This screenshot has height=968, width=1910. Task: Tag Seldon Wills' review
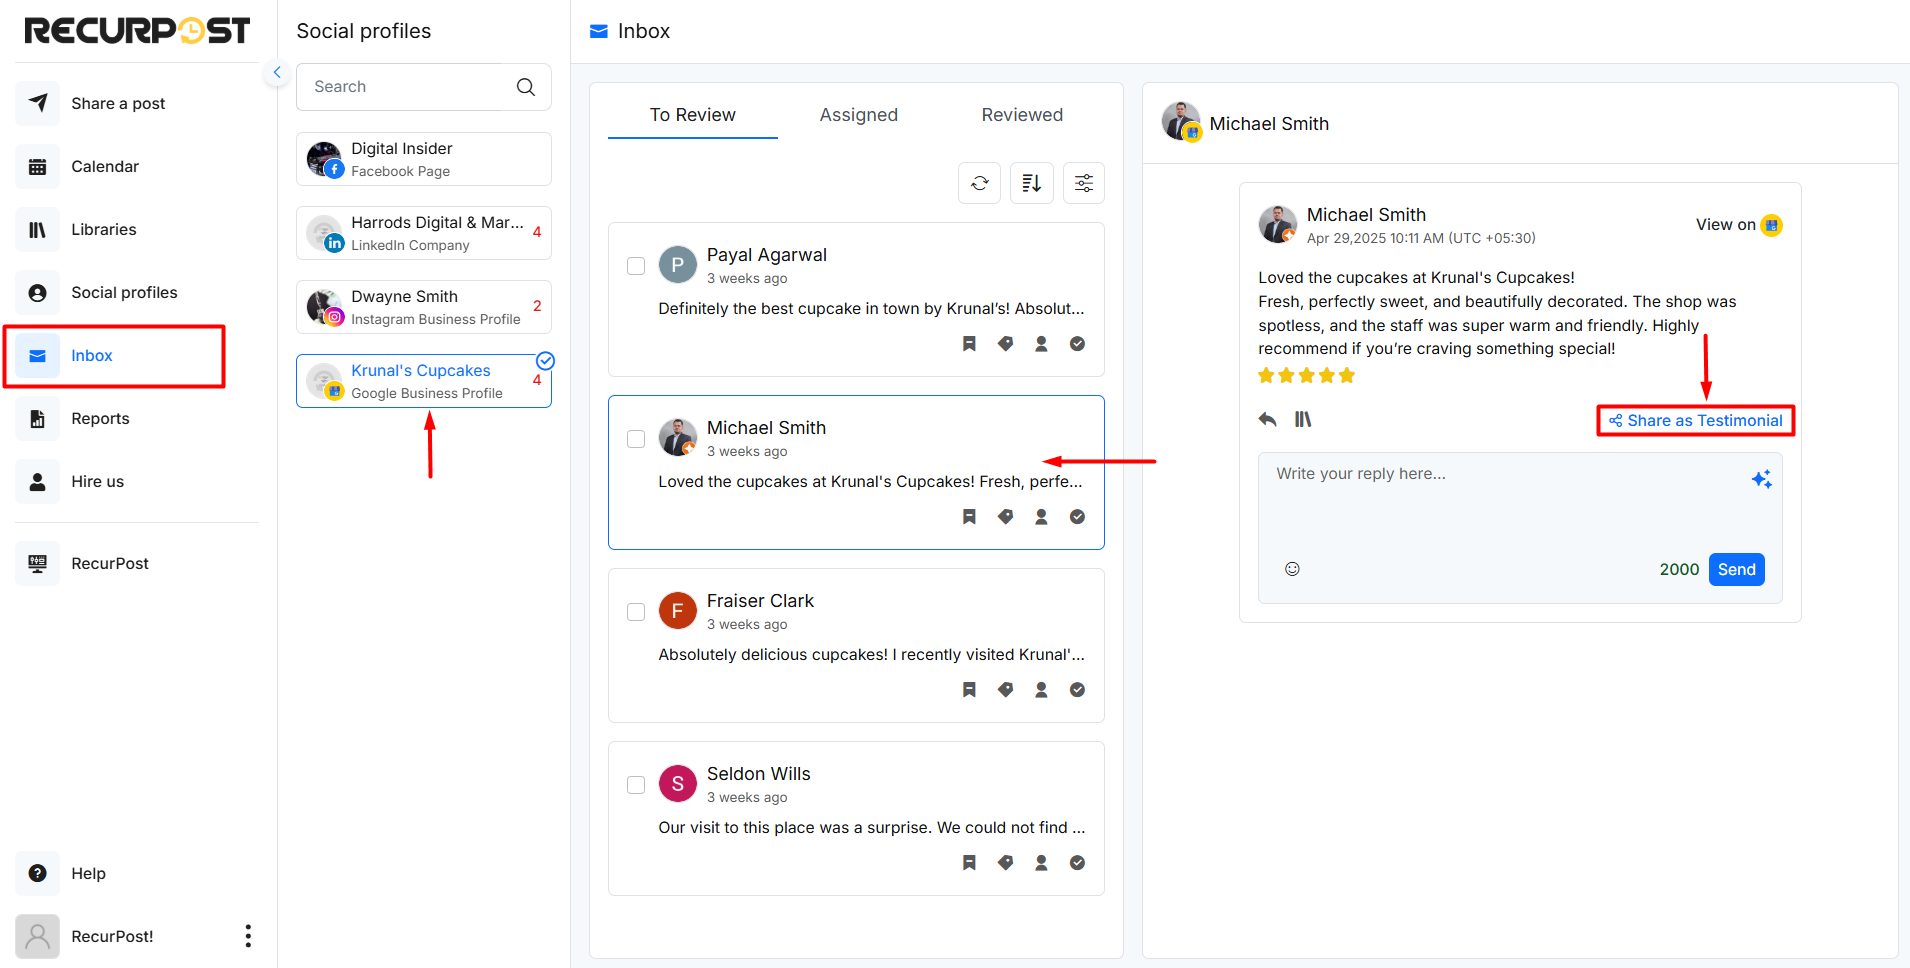tap(1005, 863)
